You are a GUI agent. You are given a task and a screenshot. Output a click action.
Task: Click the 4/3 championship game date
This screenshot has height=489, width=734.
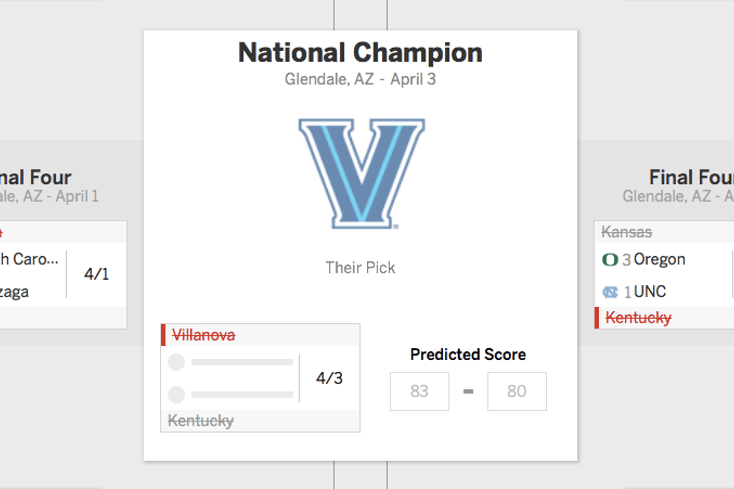click(329, 378)
